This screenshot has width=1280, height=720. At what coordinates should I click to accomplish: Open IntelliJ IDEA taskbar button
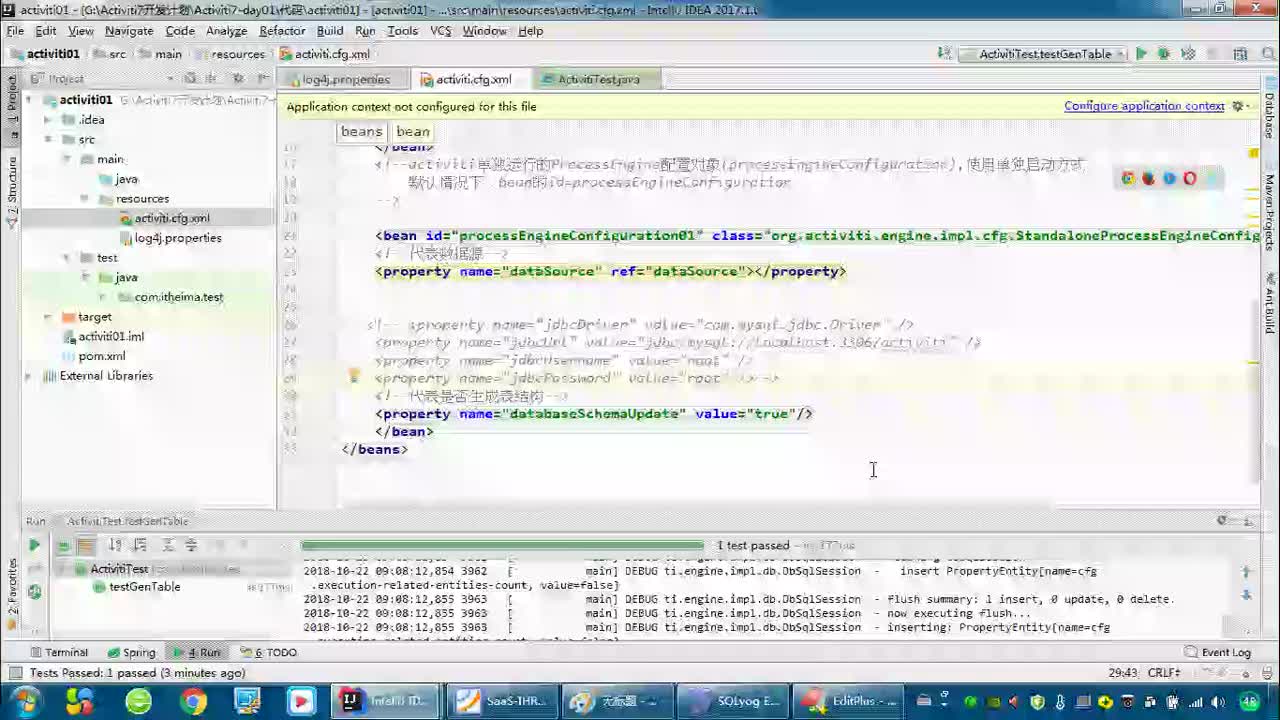coord(387,701)
